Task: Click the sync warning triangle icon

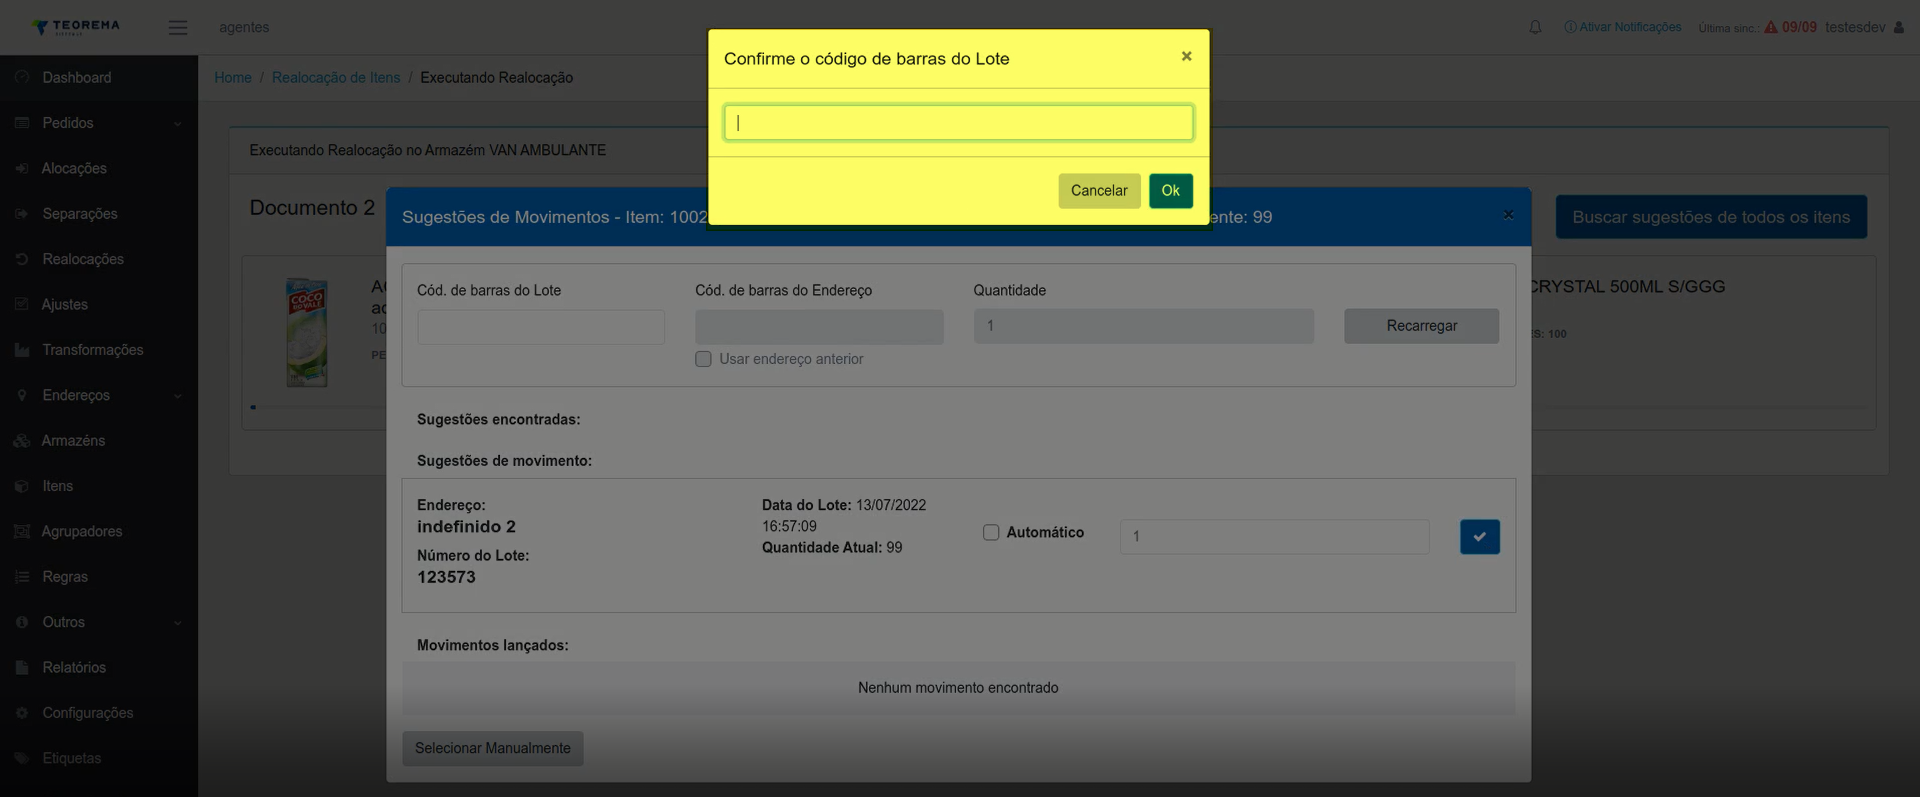Action: pos(1771,27)
